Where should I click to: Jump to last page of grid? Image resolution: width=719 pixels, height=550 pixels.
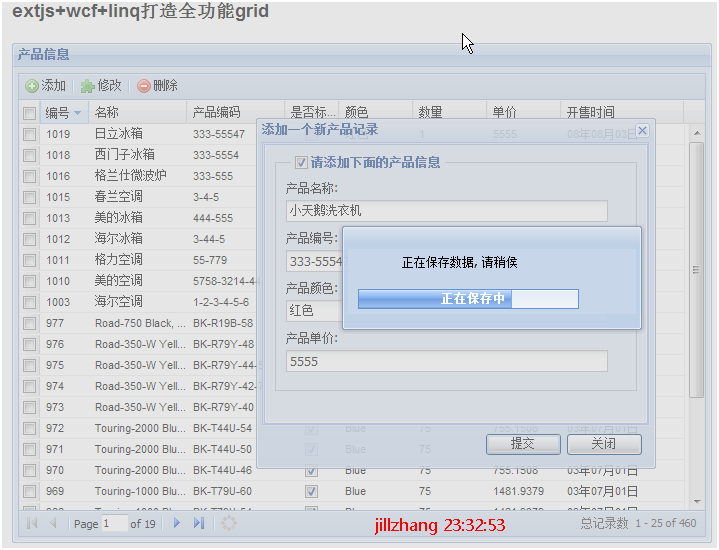[198, 523]
